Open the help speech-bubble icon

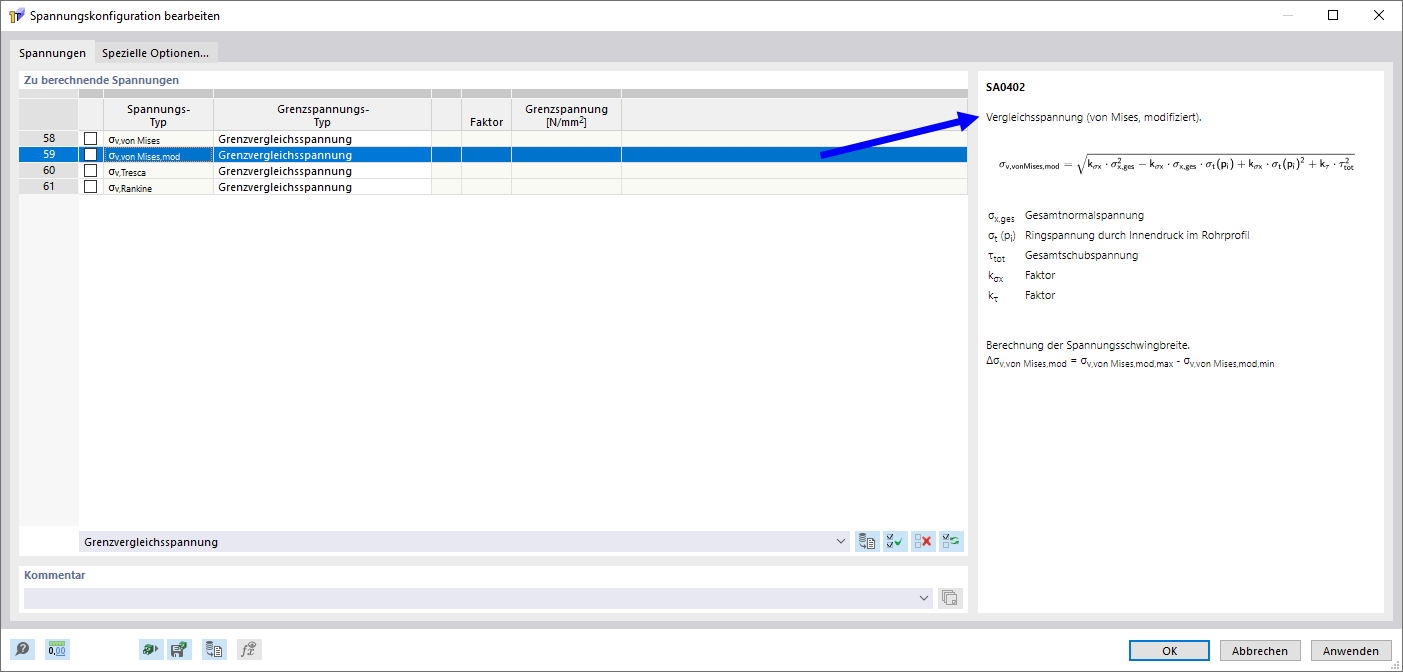[23, 650]
